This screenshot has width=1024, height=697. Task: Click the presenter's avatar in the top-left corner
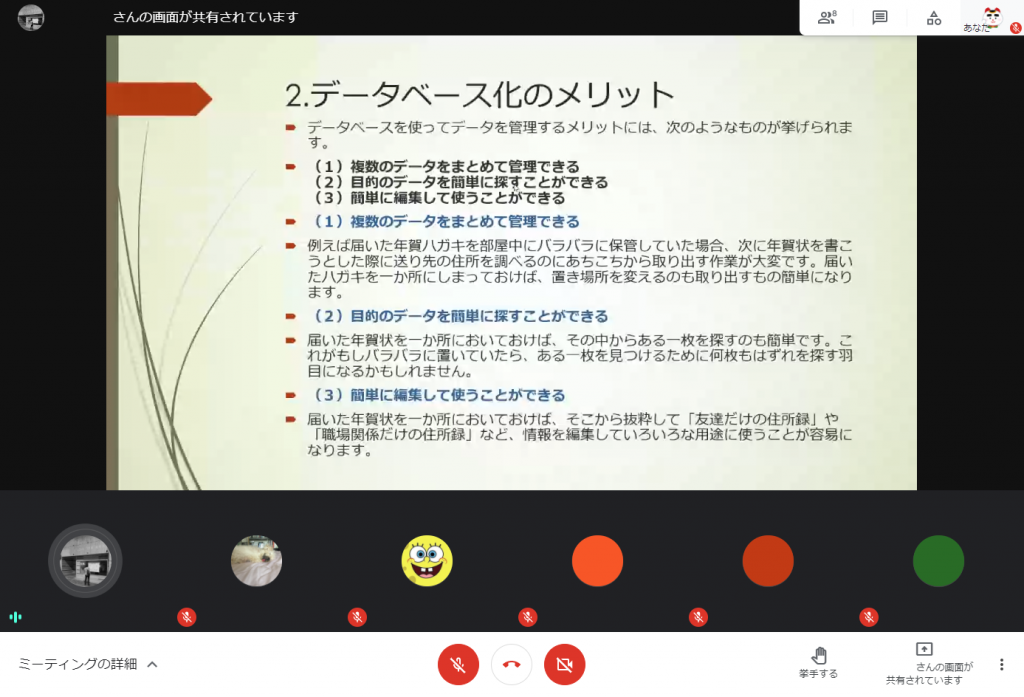[x=31, y=17]
